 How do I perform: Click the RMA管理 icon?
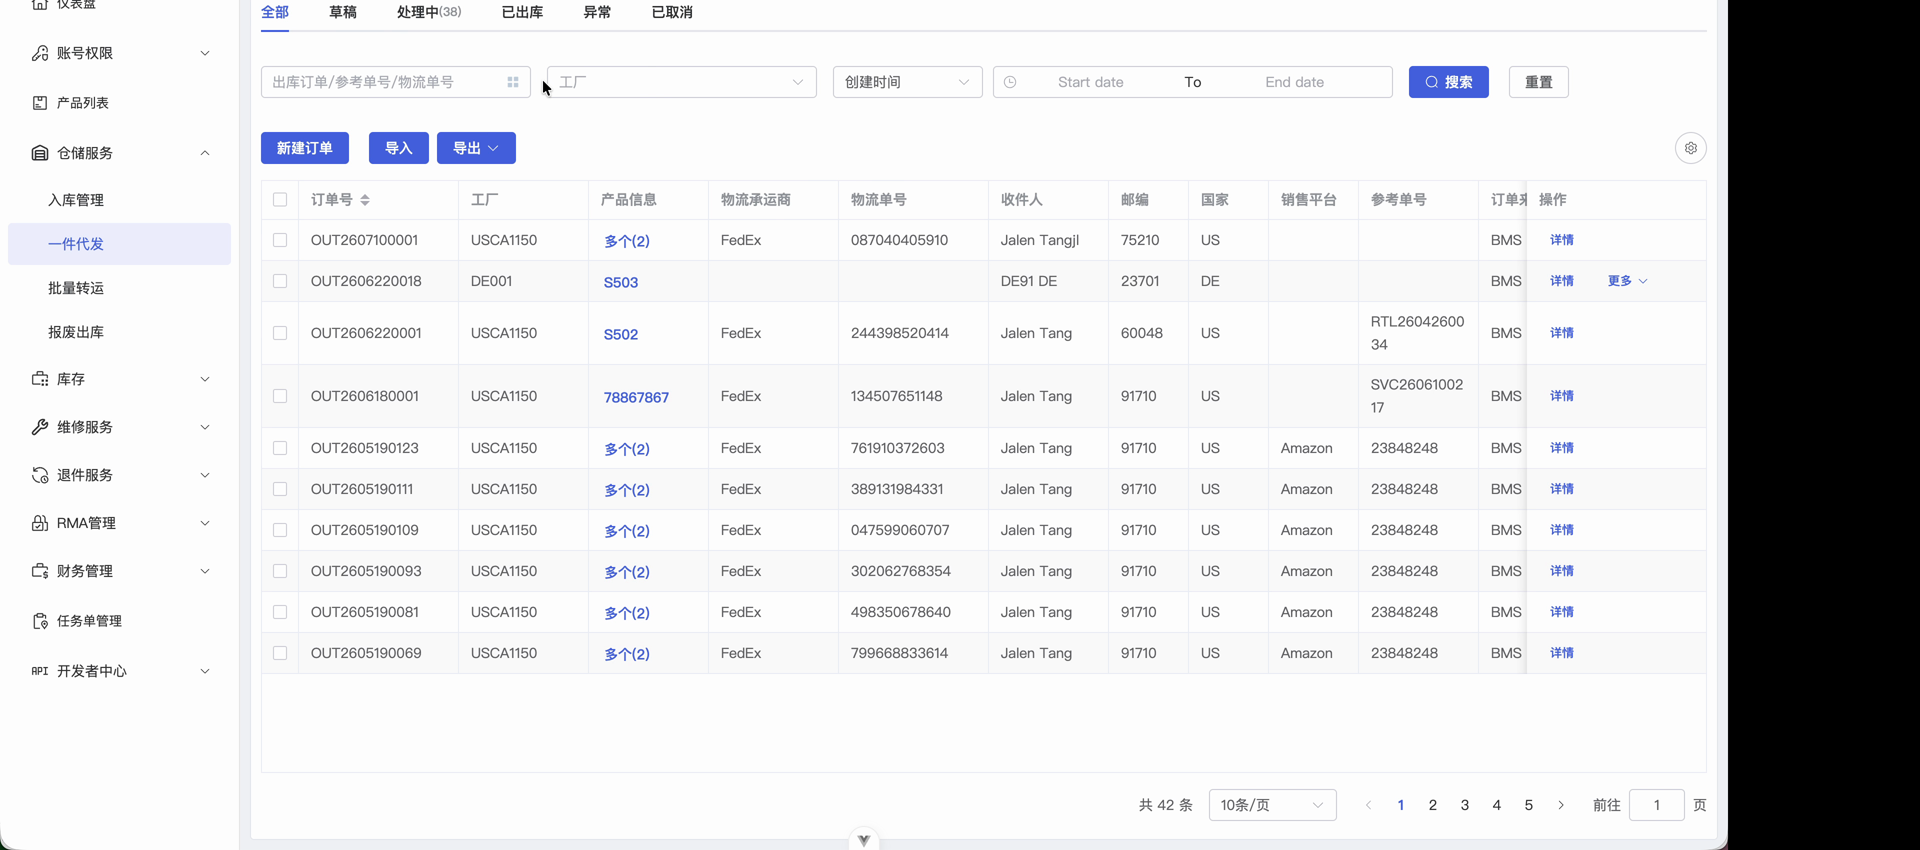pos(40,523)
